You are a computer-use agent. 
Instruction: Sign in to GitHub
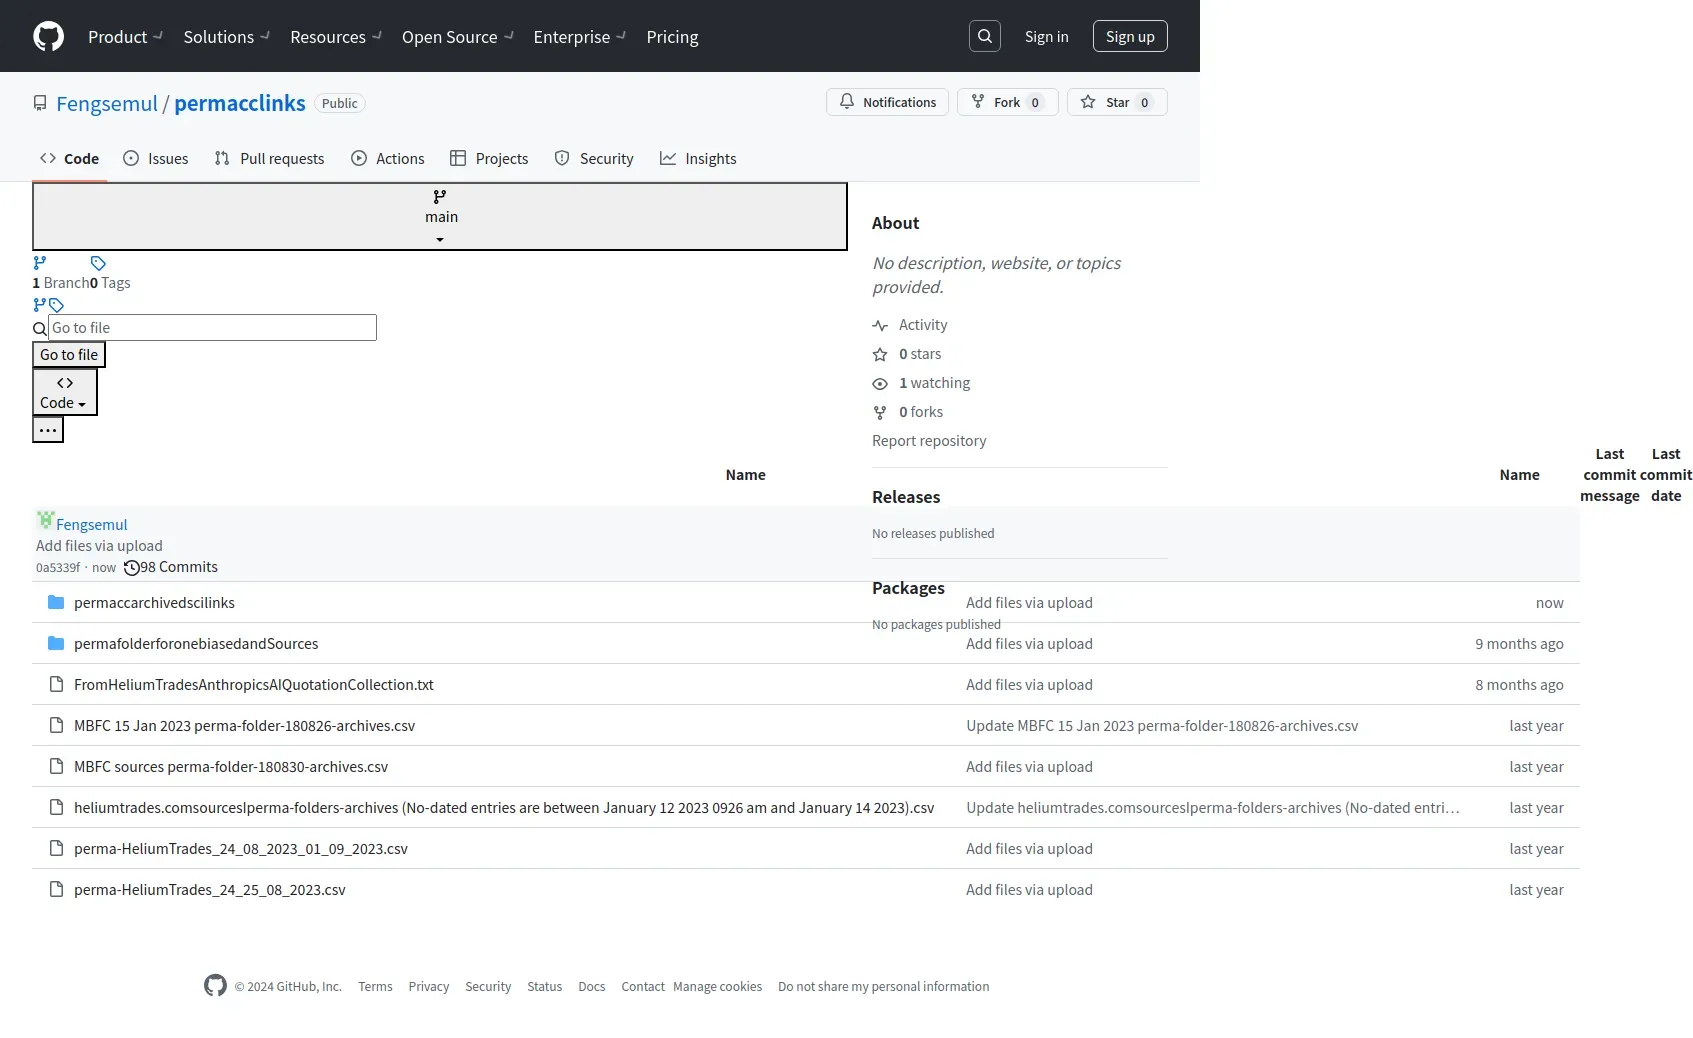pos(1047,37)
